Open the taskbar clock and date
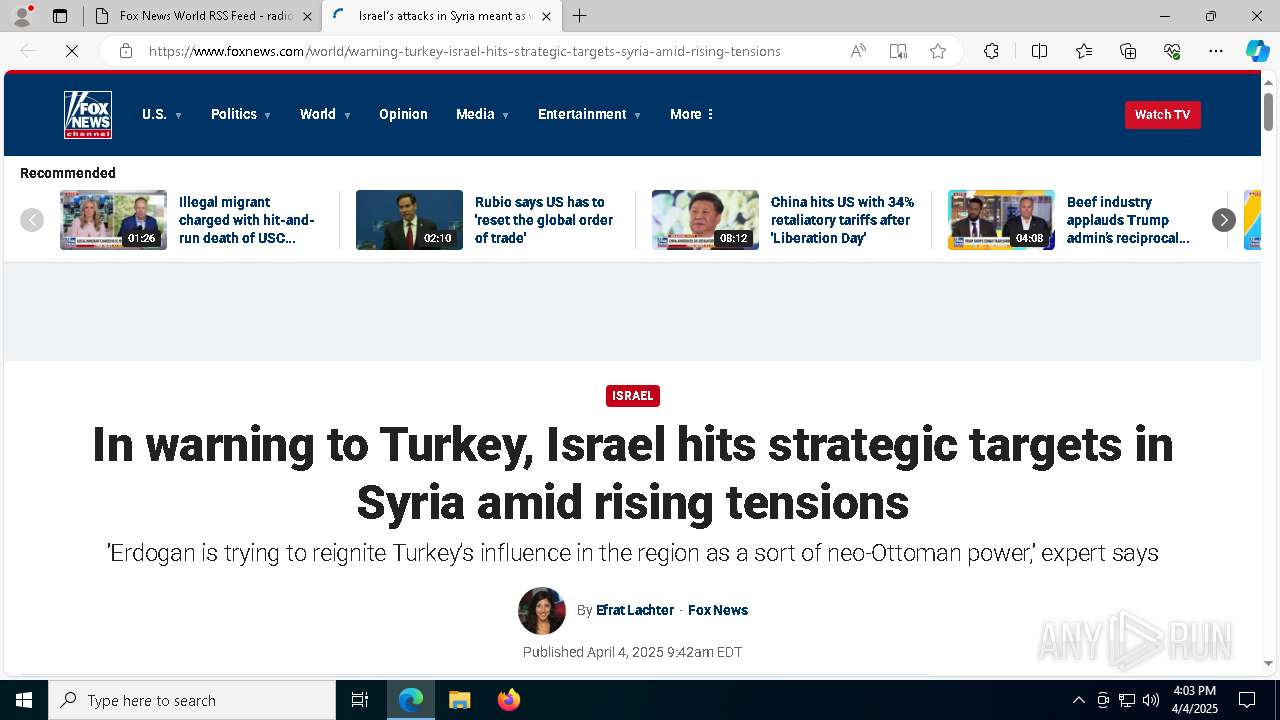1280x720 pixels. click(1195, 700)
